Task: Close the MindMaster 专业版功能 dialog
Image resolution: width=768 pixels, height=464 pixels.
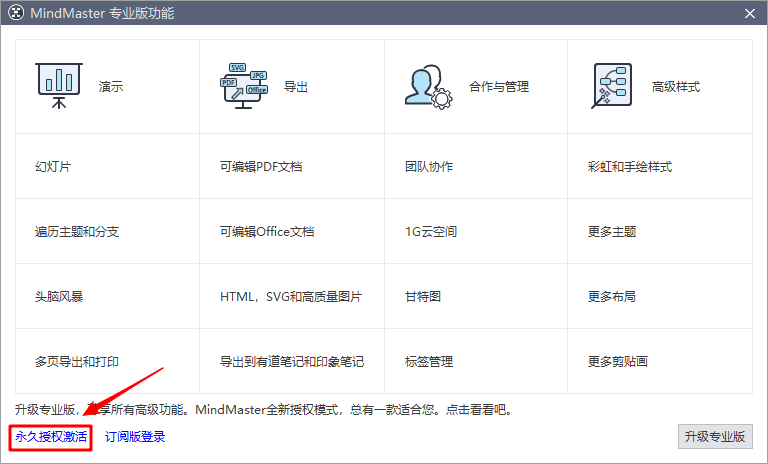Action: click(x=750, y=13)
